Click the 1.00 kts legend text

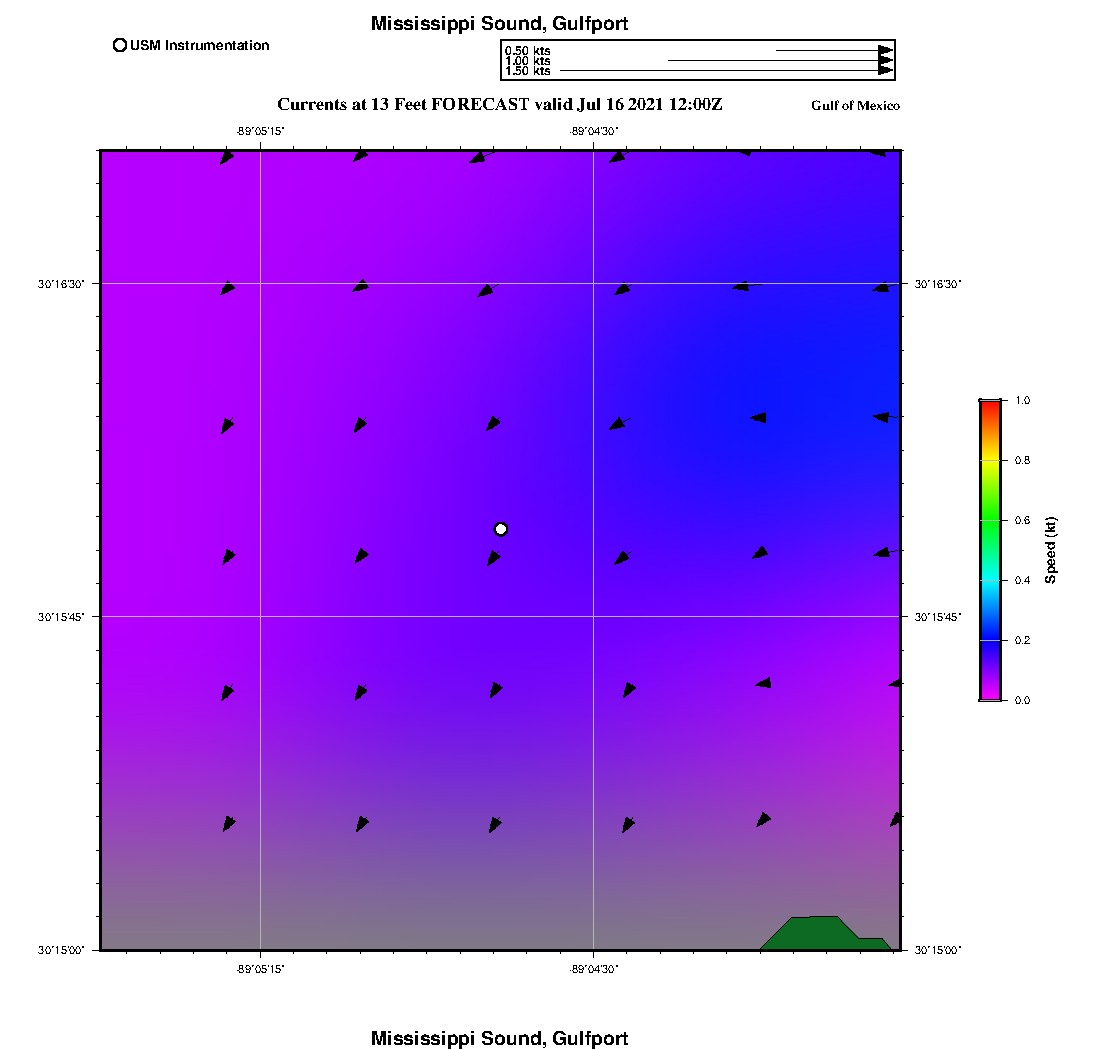click(x=528, y=60)
